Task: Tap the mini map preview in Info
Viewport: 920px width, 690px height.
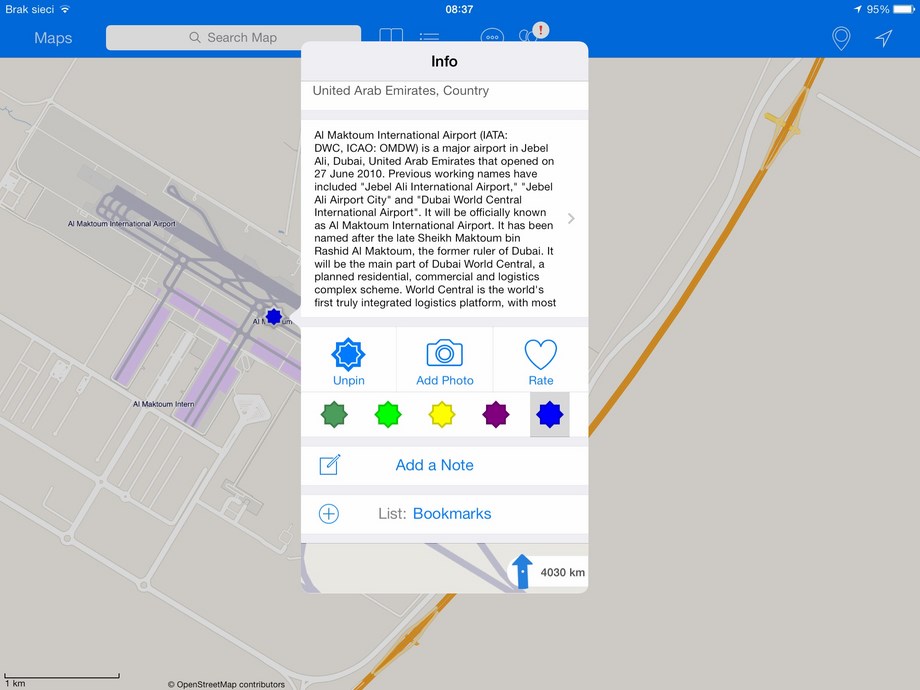Action: coord(444,567)
